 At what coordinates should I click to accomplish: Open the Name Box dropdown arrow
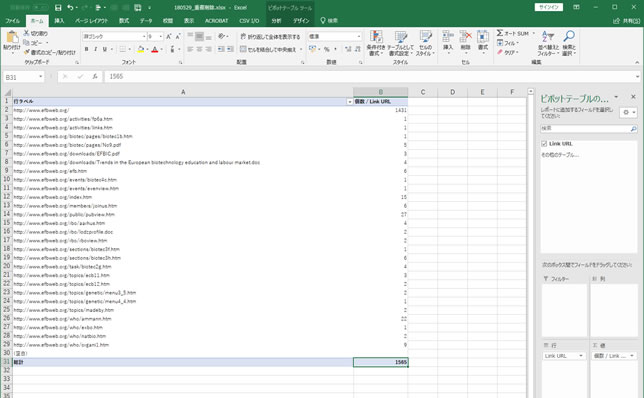40,76
